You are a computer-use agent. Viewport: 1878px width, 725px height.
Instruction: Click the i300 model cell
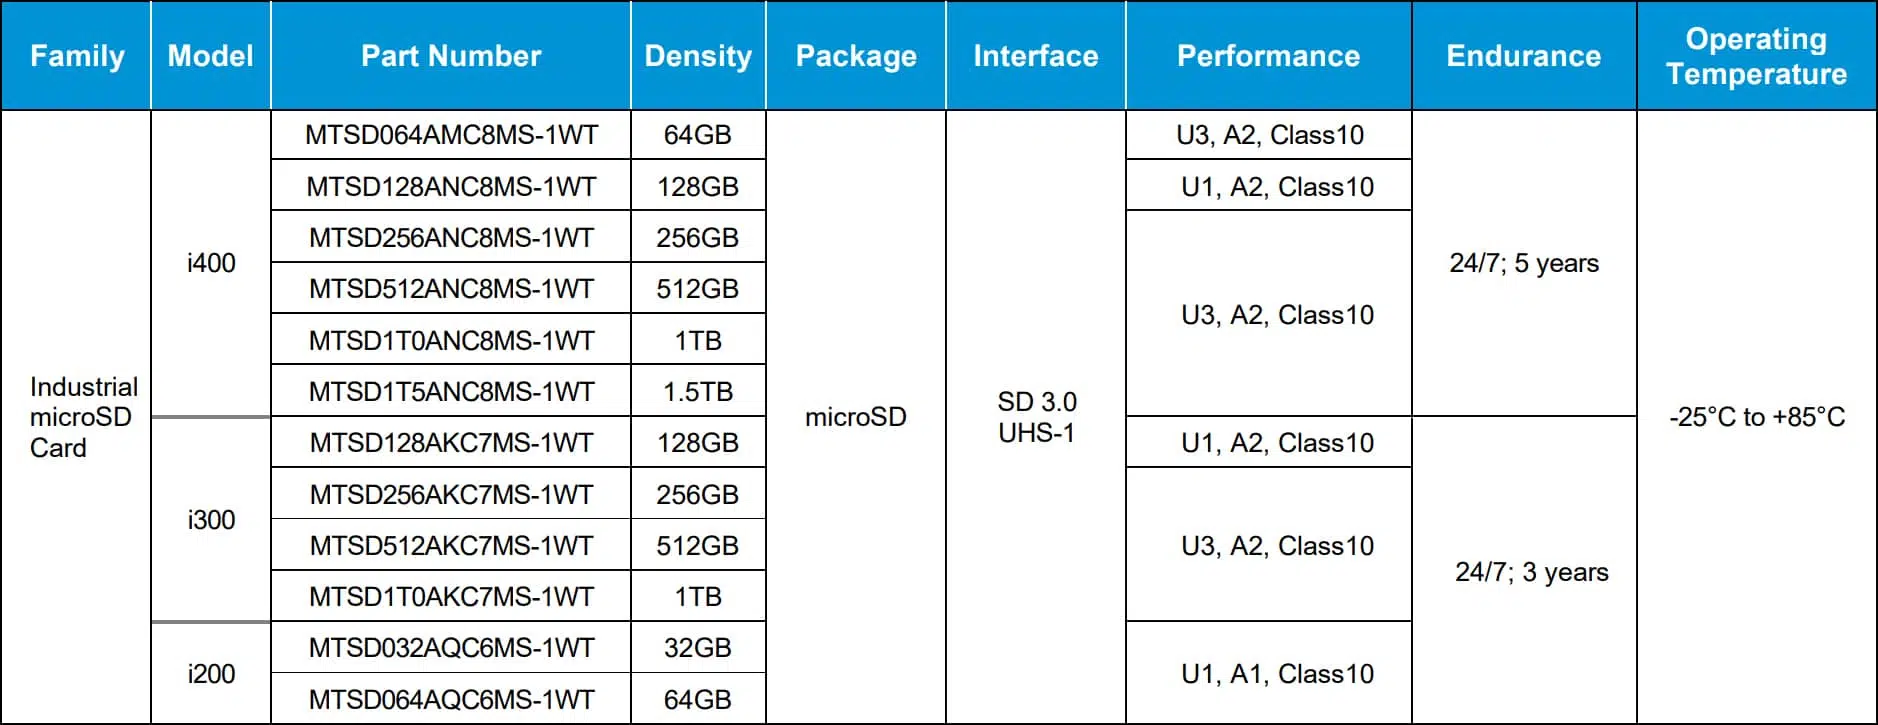pos(211,520)
